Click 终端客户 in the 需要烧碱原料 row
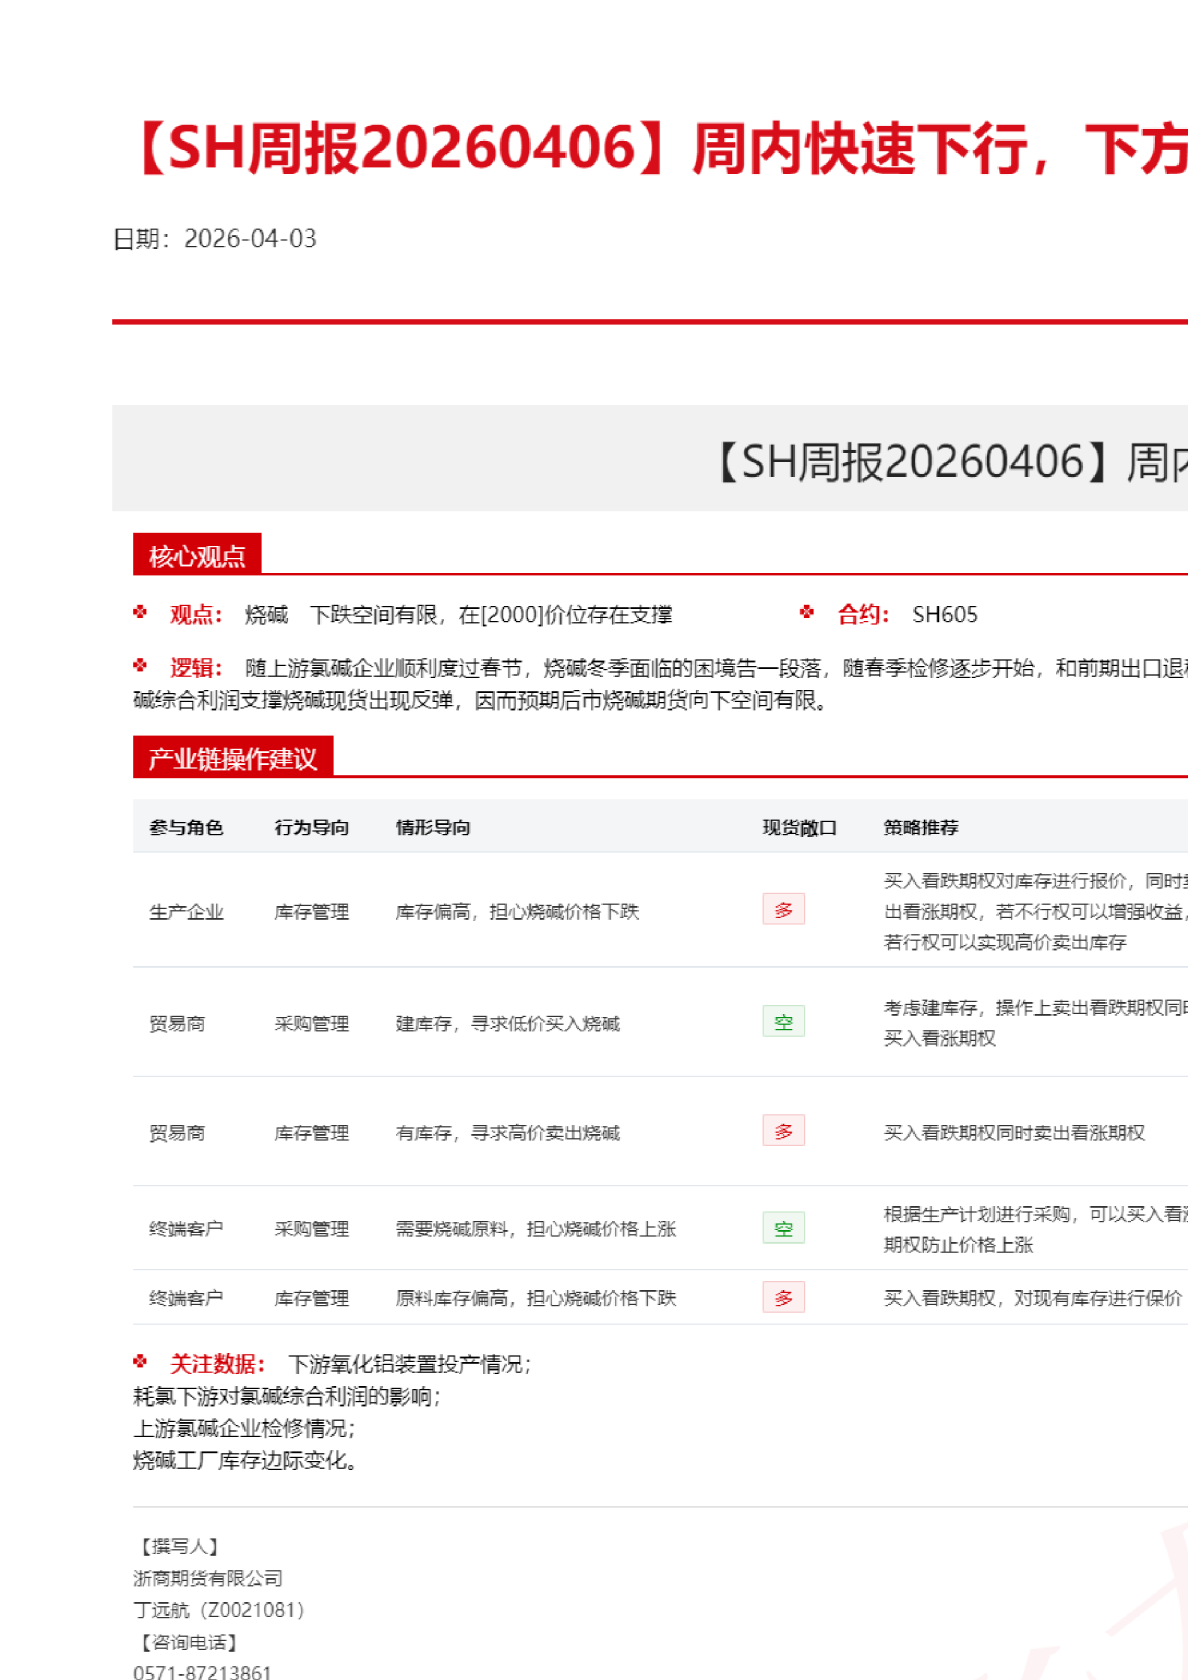The image size is (1188, 1680). (186, 1229)
